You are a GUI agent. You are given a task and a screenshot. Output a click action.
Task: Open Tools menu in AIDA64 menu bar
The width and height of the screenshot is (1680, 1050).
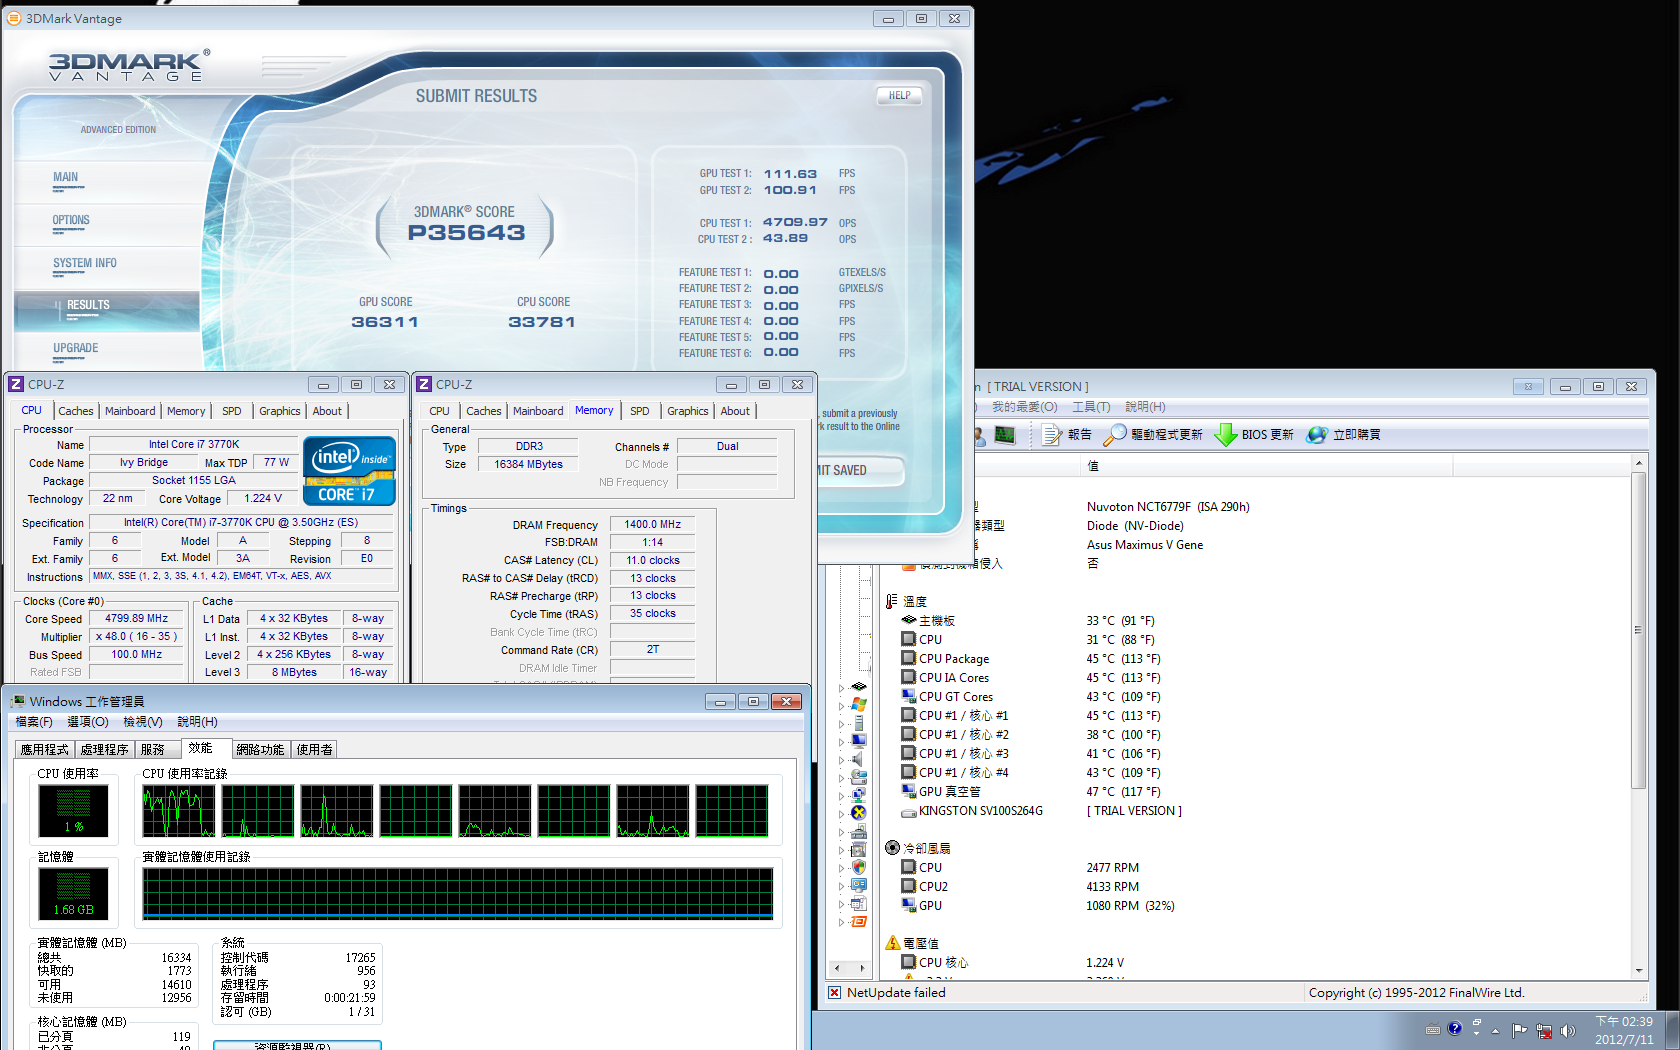pos(1091,407)
